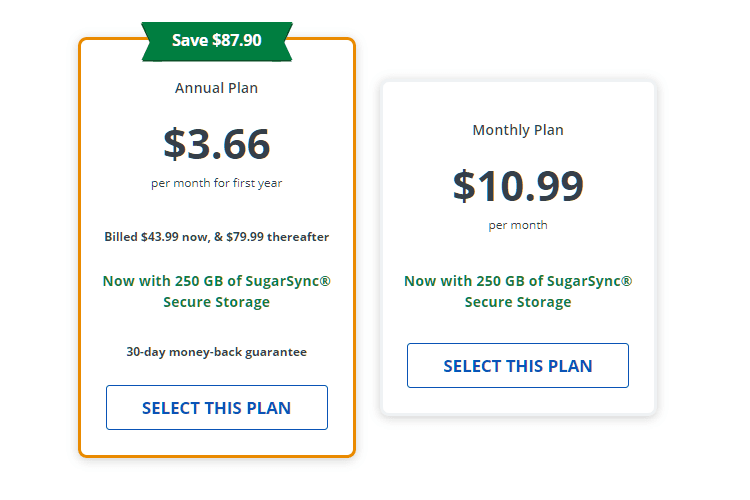750x500 pixels.
Task: Click the registered symbol after SugarSync in the Monthly card
Action: 627,281
